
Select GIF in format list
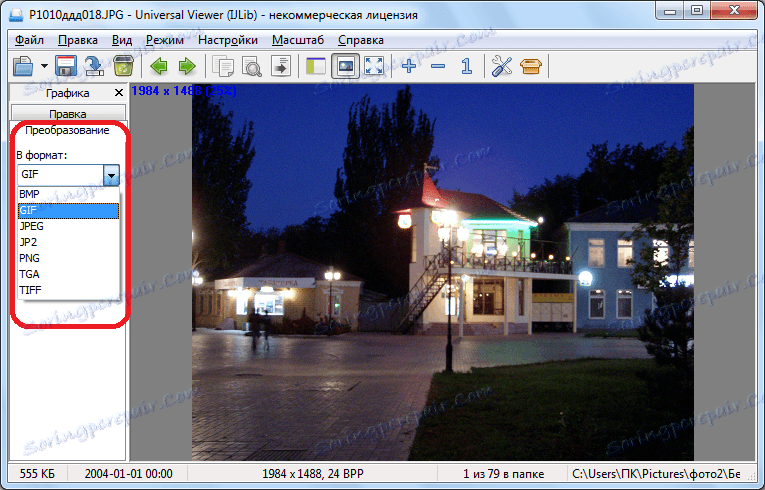(x=68, y=210)
